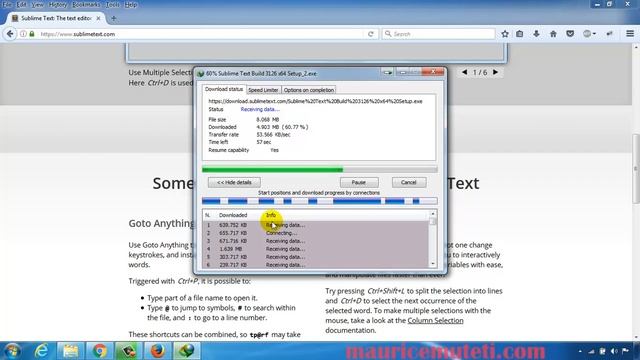Select connection row 303.717 KB
Image resolution: width=640 pixels, height=360 pixels.
[316, 257]
